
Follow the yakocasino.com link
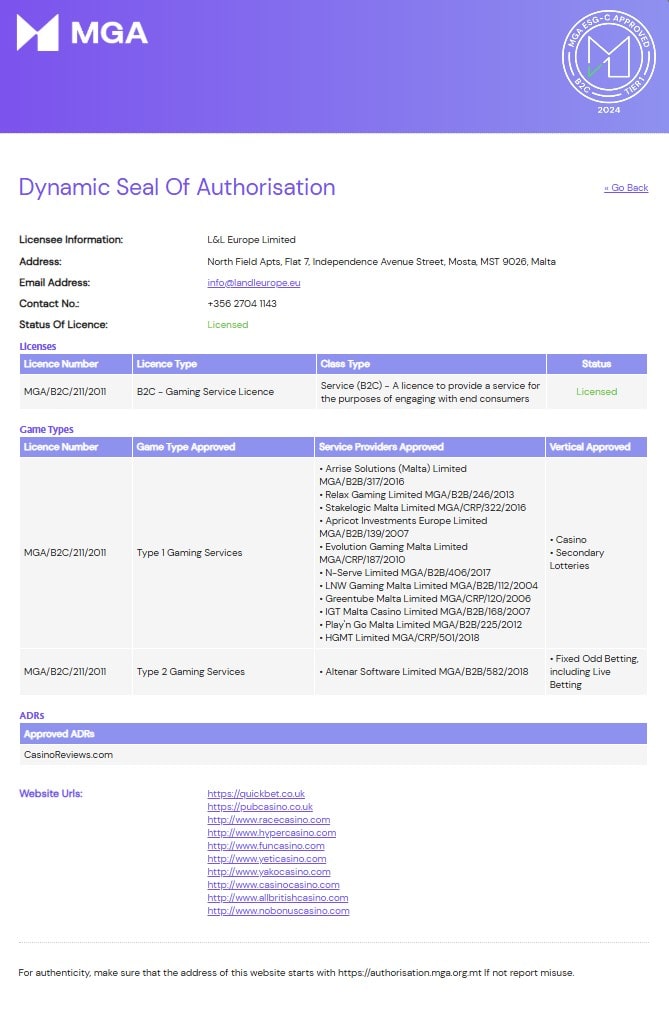pyautogui.click(x=268, y=872)
